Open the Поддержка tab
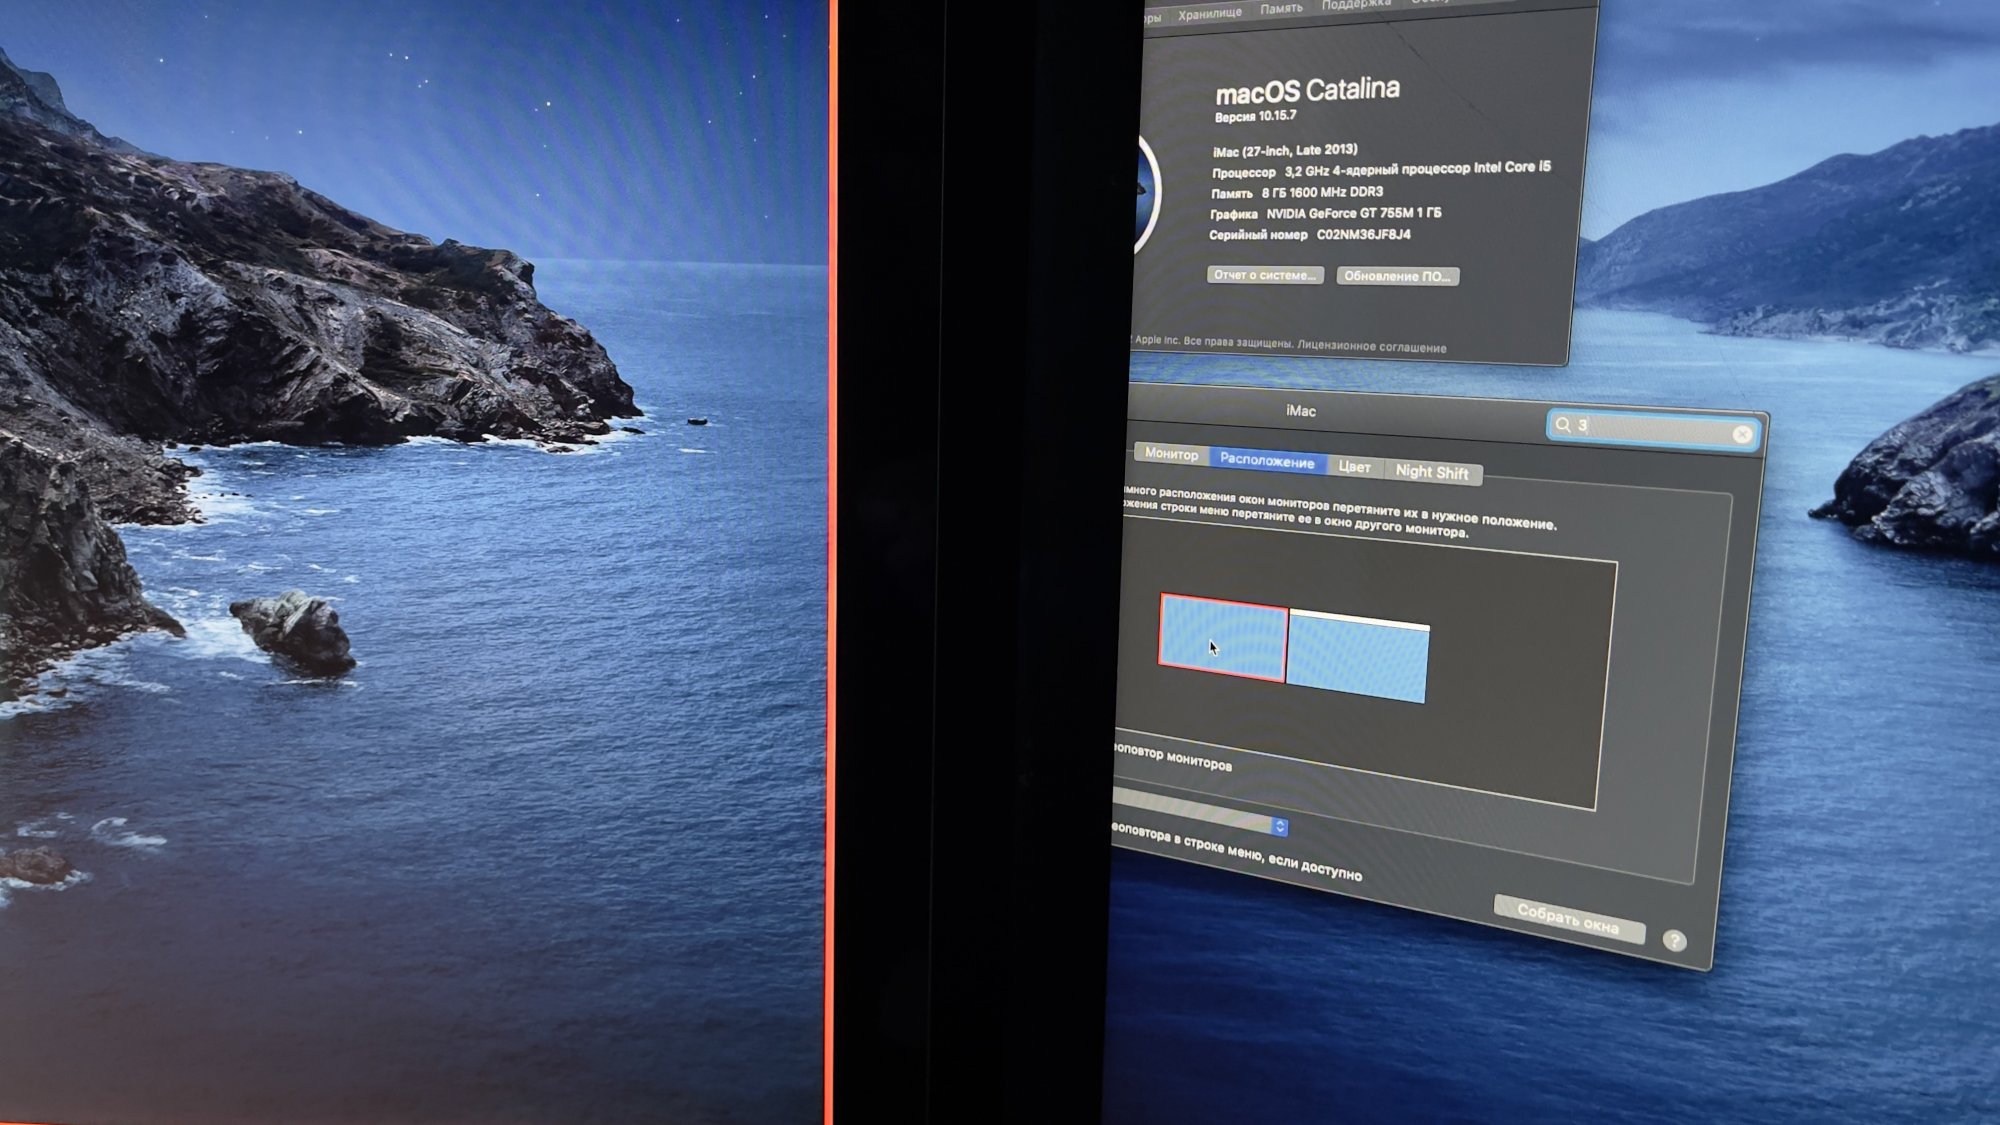The width and height of the screenshot is (2000, 1125). point(1356,4)
